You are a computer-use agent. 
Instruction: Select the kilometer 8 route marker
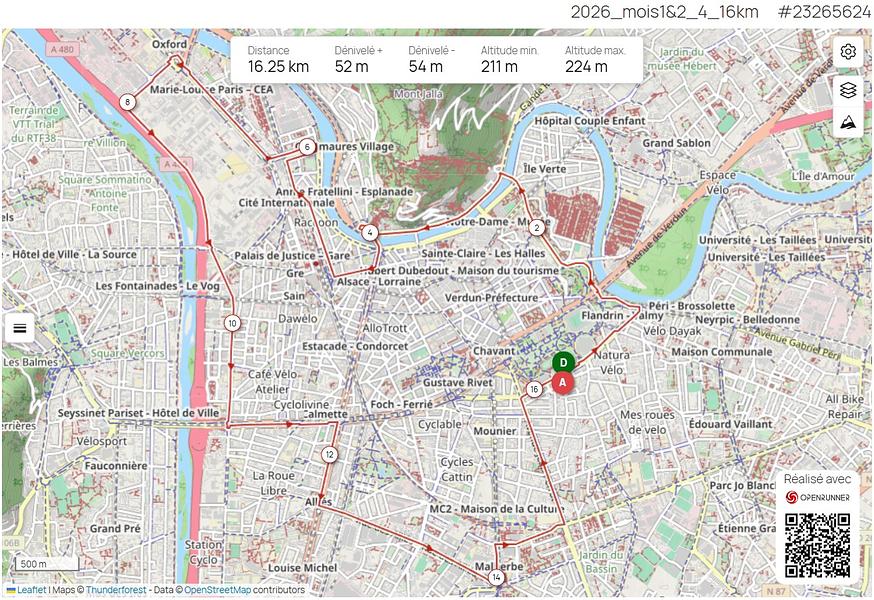(x=127, y=102)
